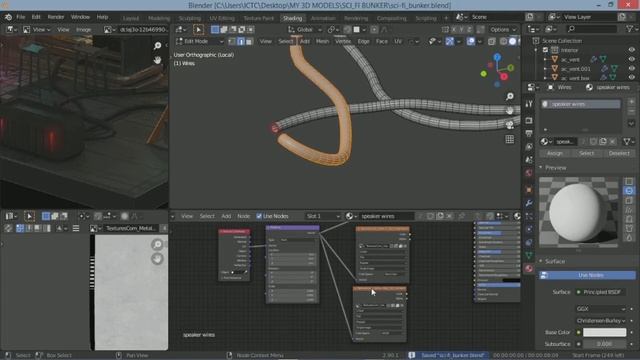
Task: Open the GGX distribution dropdown
Action: 600,309
